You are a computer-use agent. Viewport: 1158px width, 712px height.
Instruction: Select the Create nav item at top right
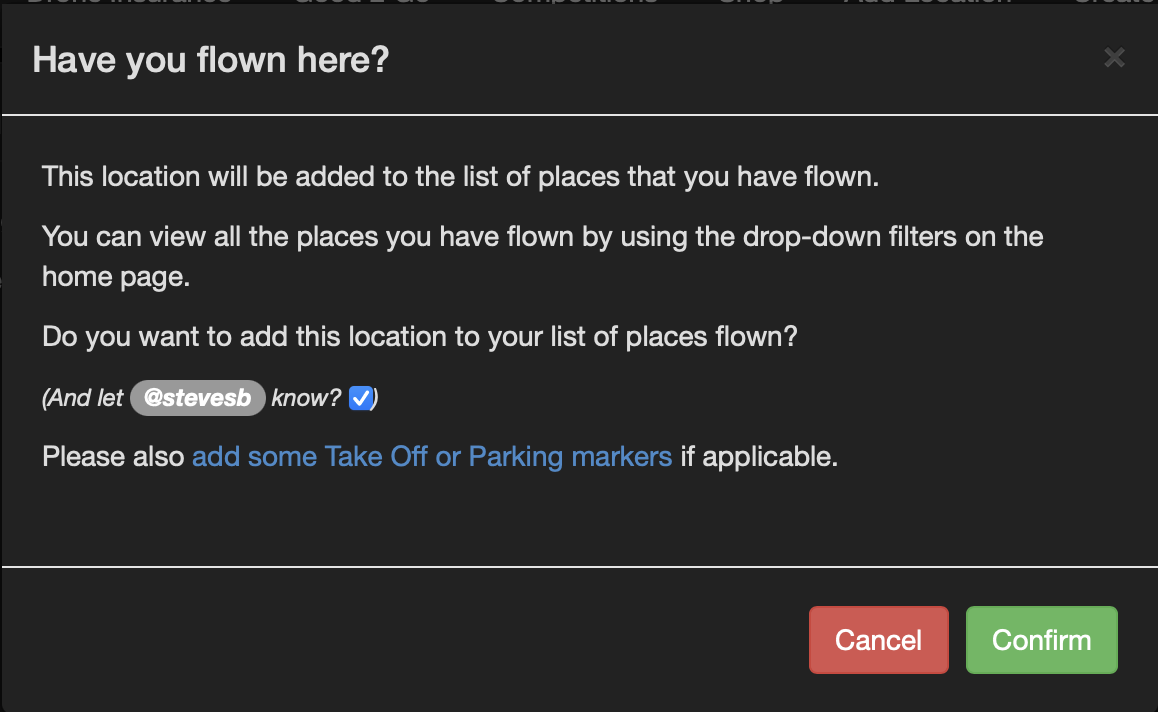point(1115,3)
